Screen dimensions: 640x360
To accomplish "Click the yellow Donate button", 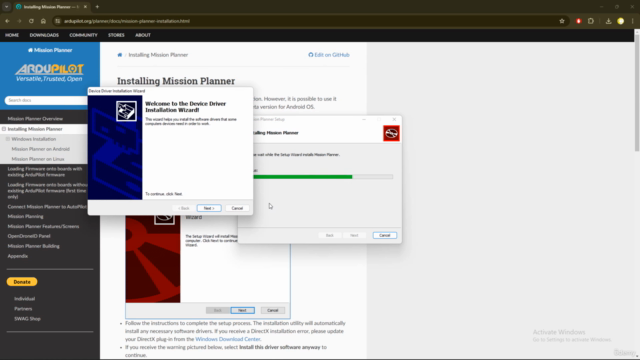I will [22, 282].
